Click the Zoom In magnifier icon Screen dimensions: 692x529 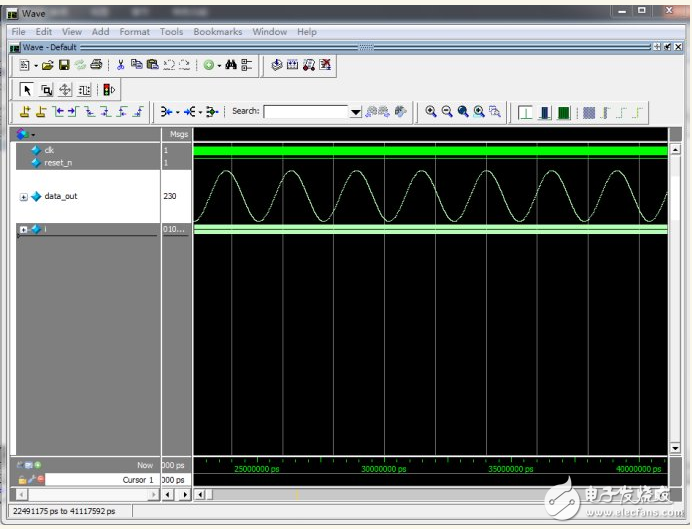[431, 112]
